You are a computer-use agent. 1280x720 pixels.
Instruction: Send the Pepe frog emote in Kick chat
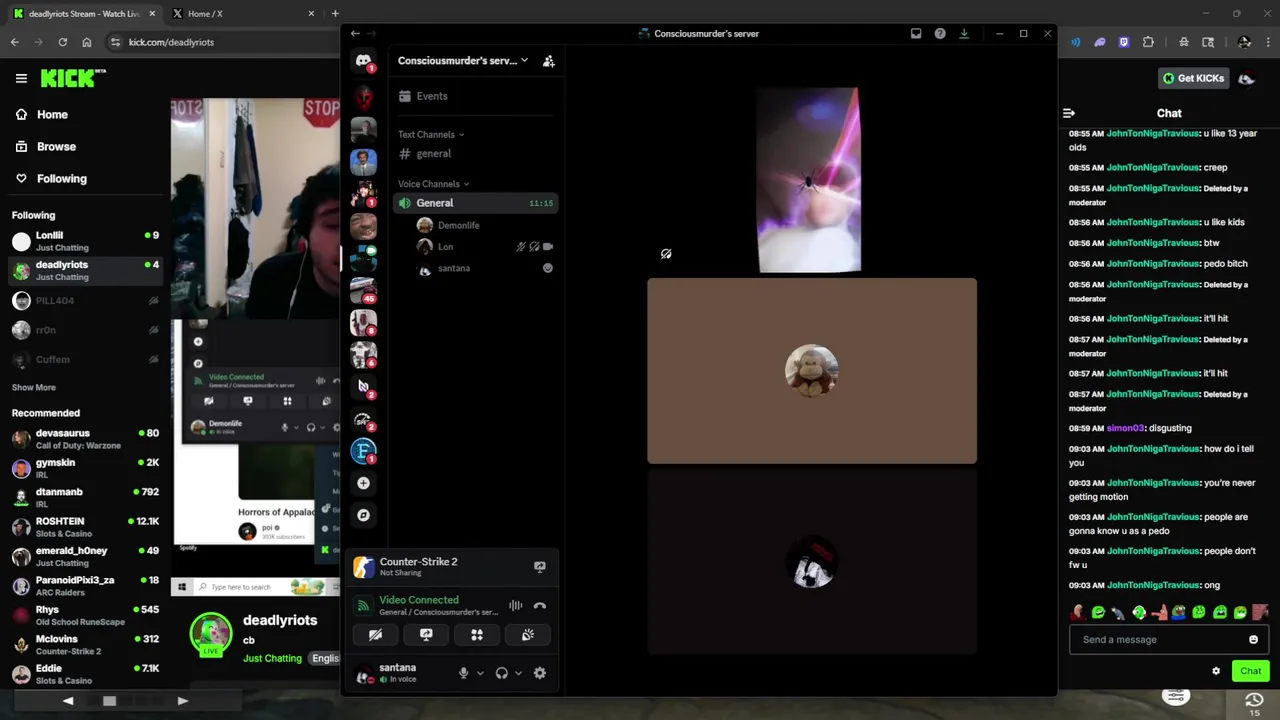[1179, 612]
